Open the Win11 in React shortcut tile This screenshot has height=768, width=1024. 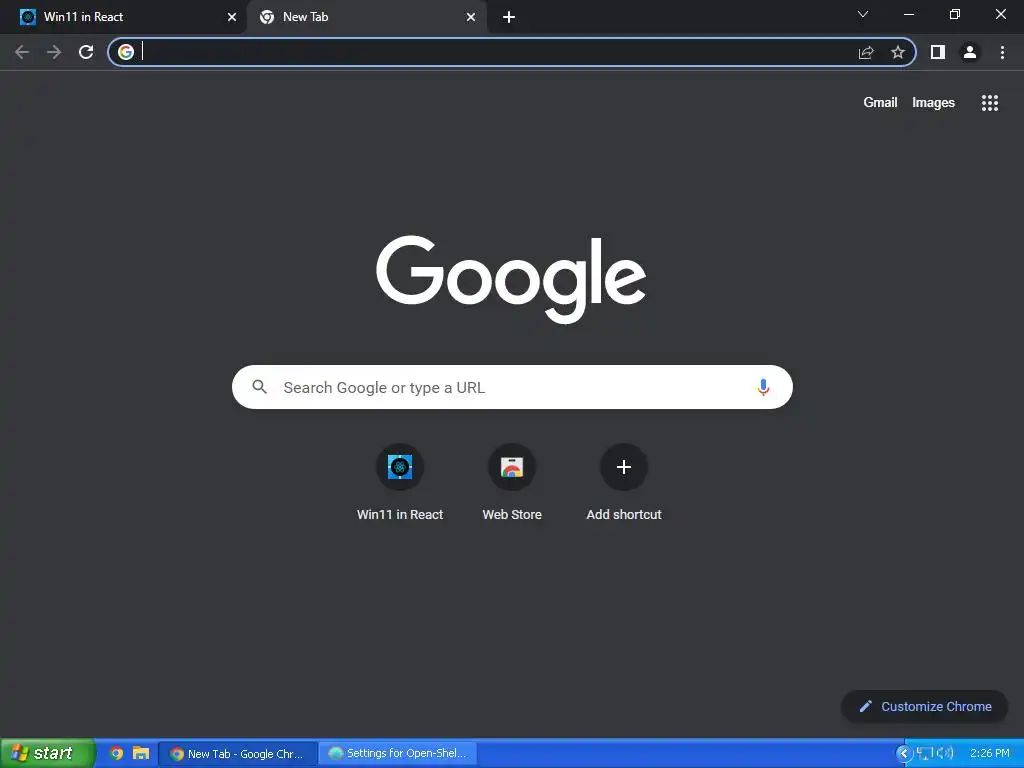point(400,483)
